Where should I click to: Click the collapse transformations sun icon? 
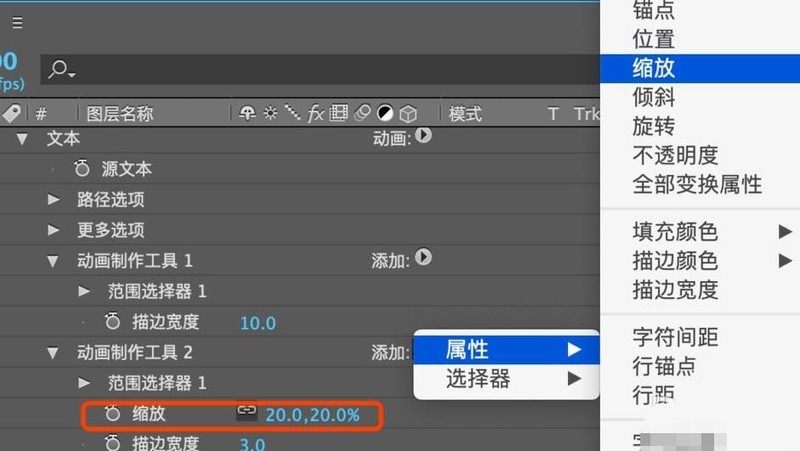pyautogui.click(x=270, y=113)
